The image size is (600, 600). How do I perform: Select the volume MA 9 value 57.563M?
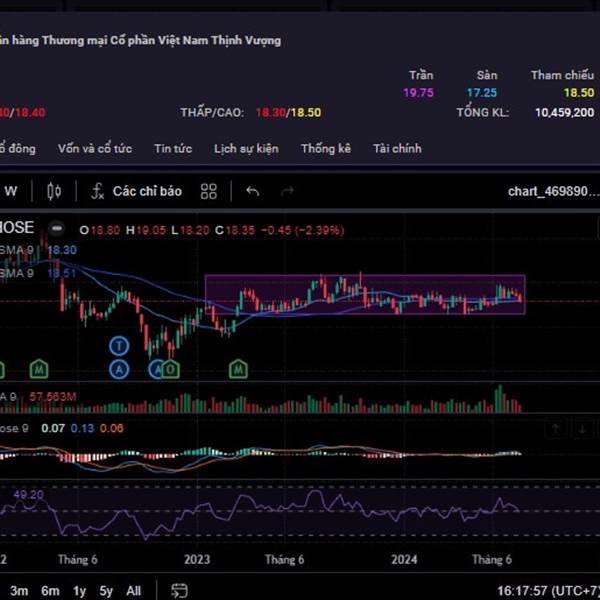53,396
